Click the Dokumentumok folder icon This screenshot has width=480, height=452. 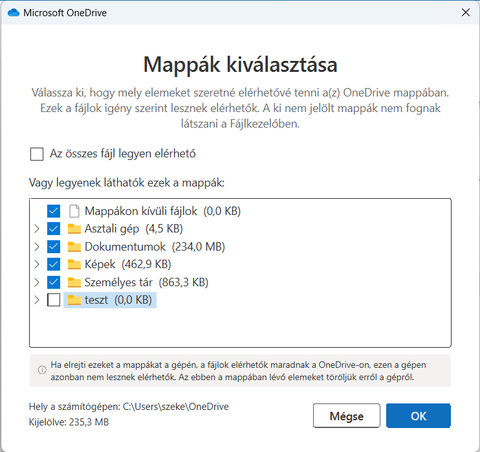pyautogui.click(x=74, y=247)
